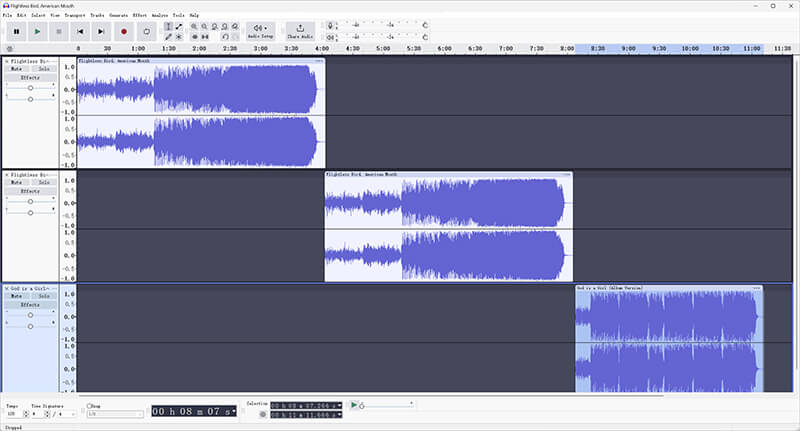
Task: Click the microphone record meter icon
Action: (x=331, y=26)
